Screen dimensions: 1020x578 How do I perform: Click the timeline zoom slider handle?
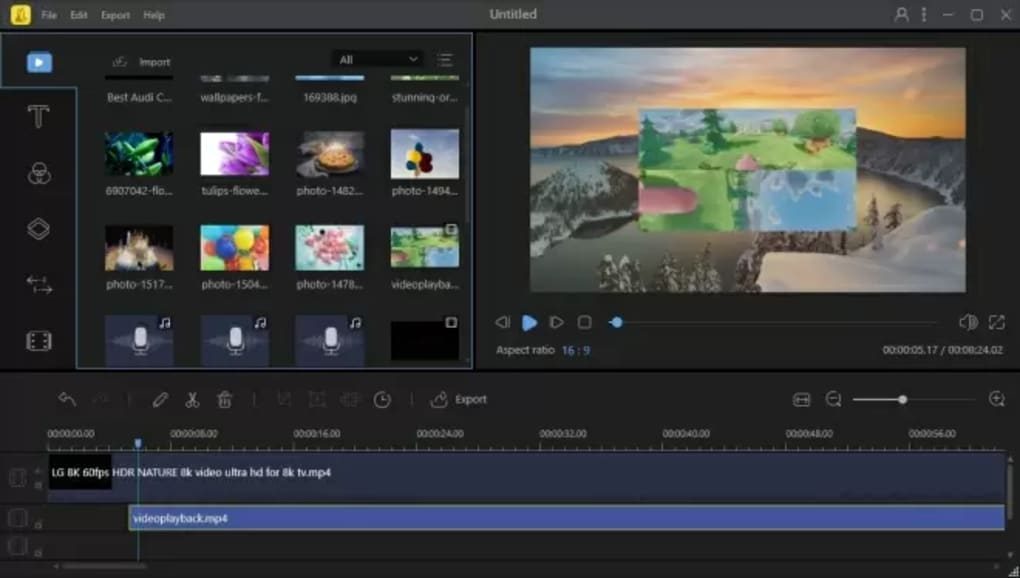click(902, 400)
